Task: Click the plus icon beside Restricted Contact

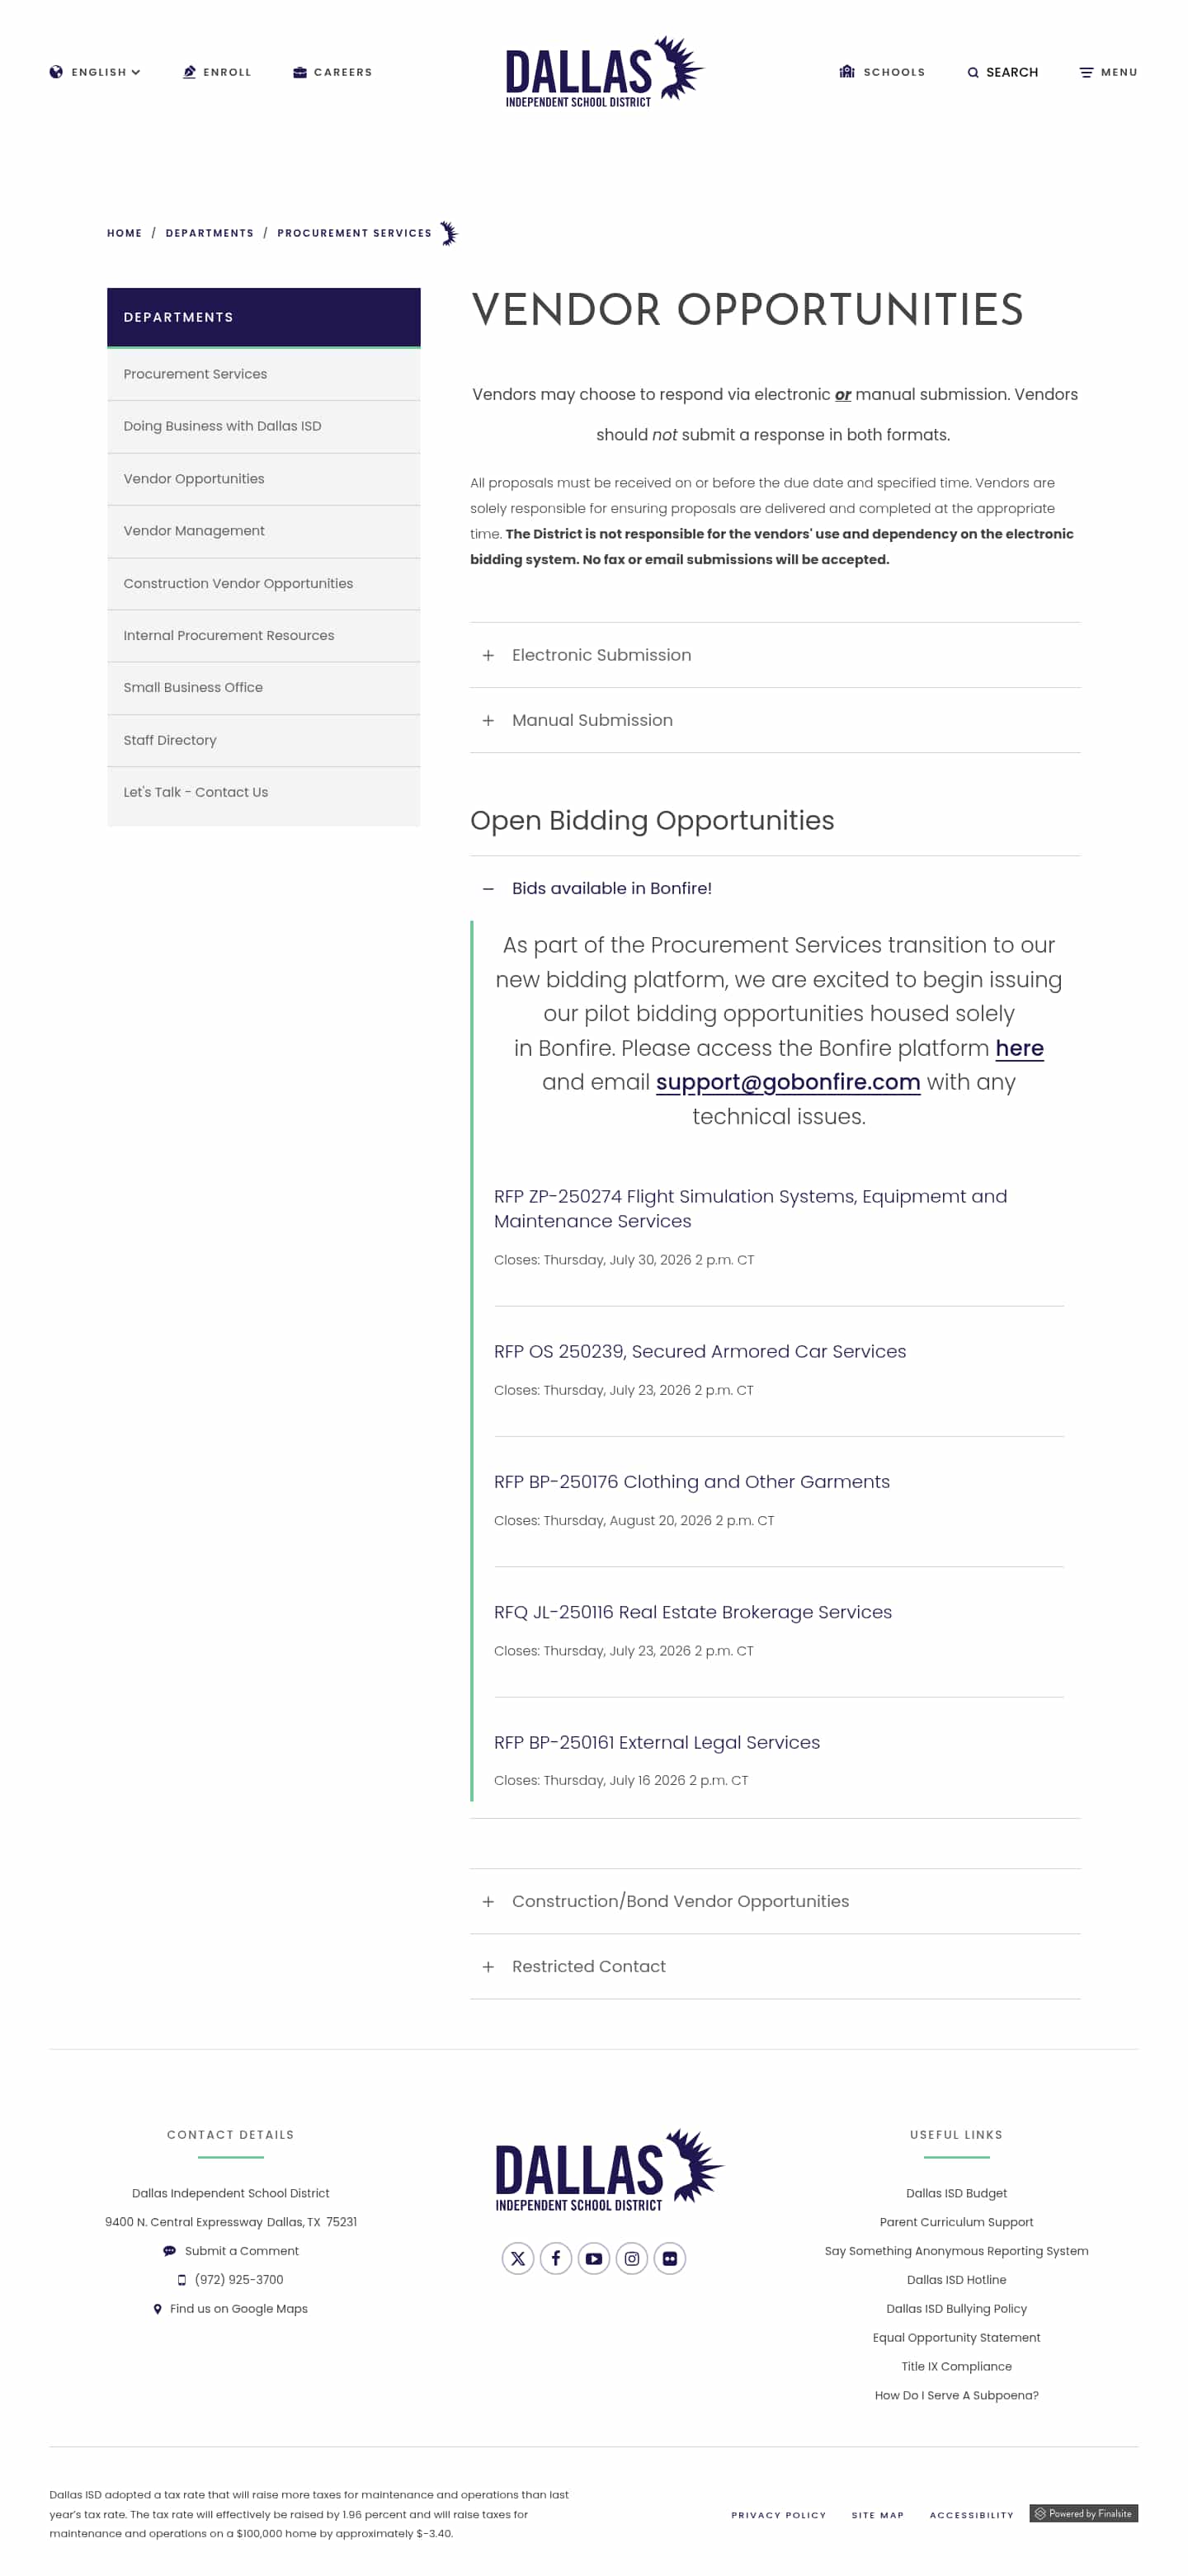Action: 488,1966
